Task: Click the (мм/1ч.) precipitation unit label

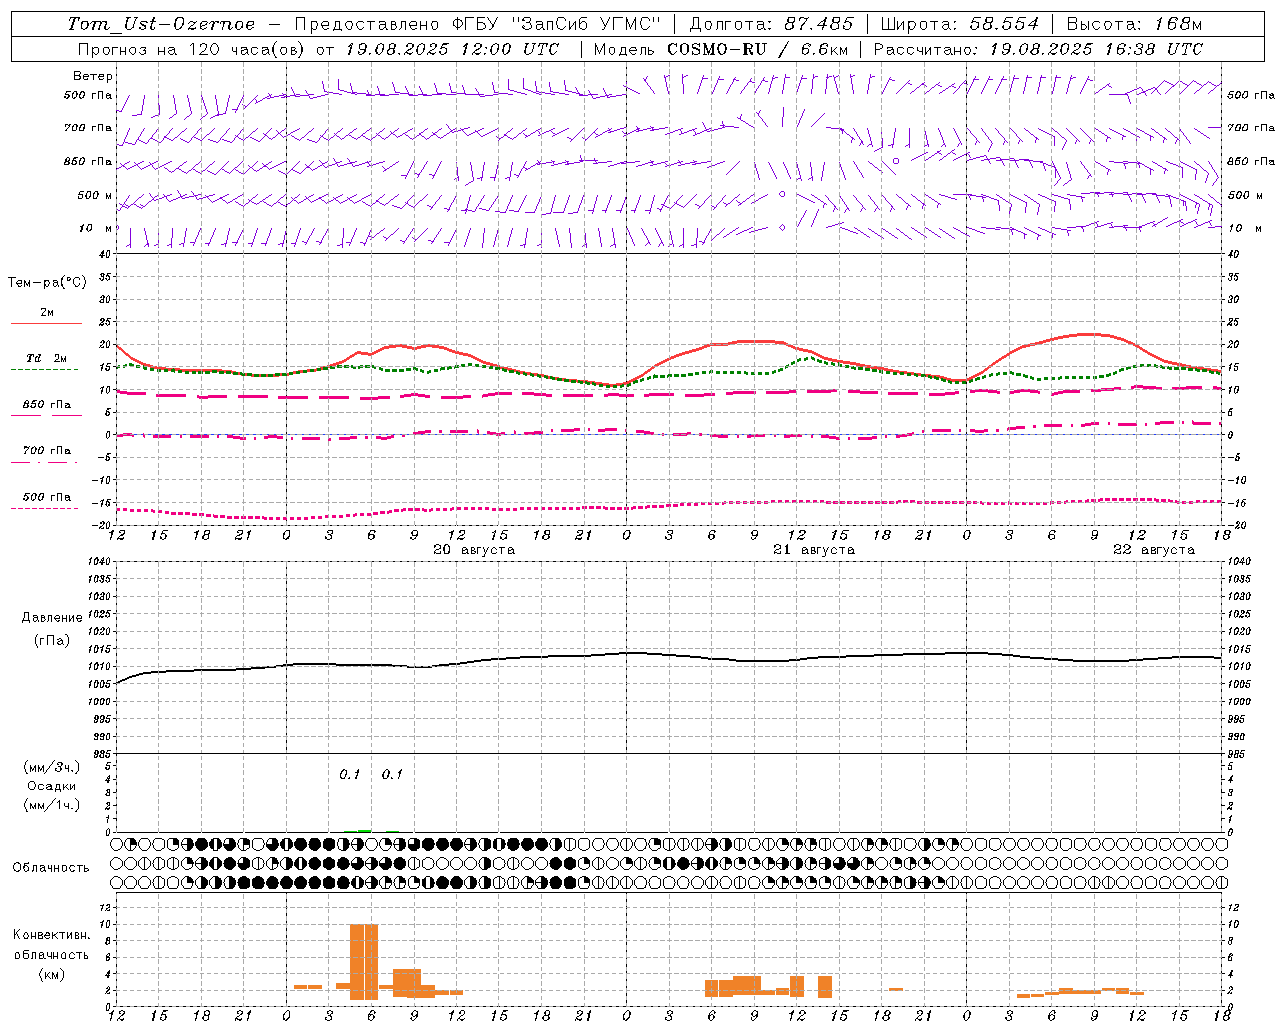Action: (52, 805)
